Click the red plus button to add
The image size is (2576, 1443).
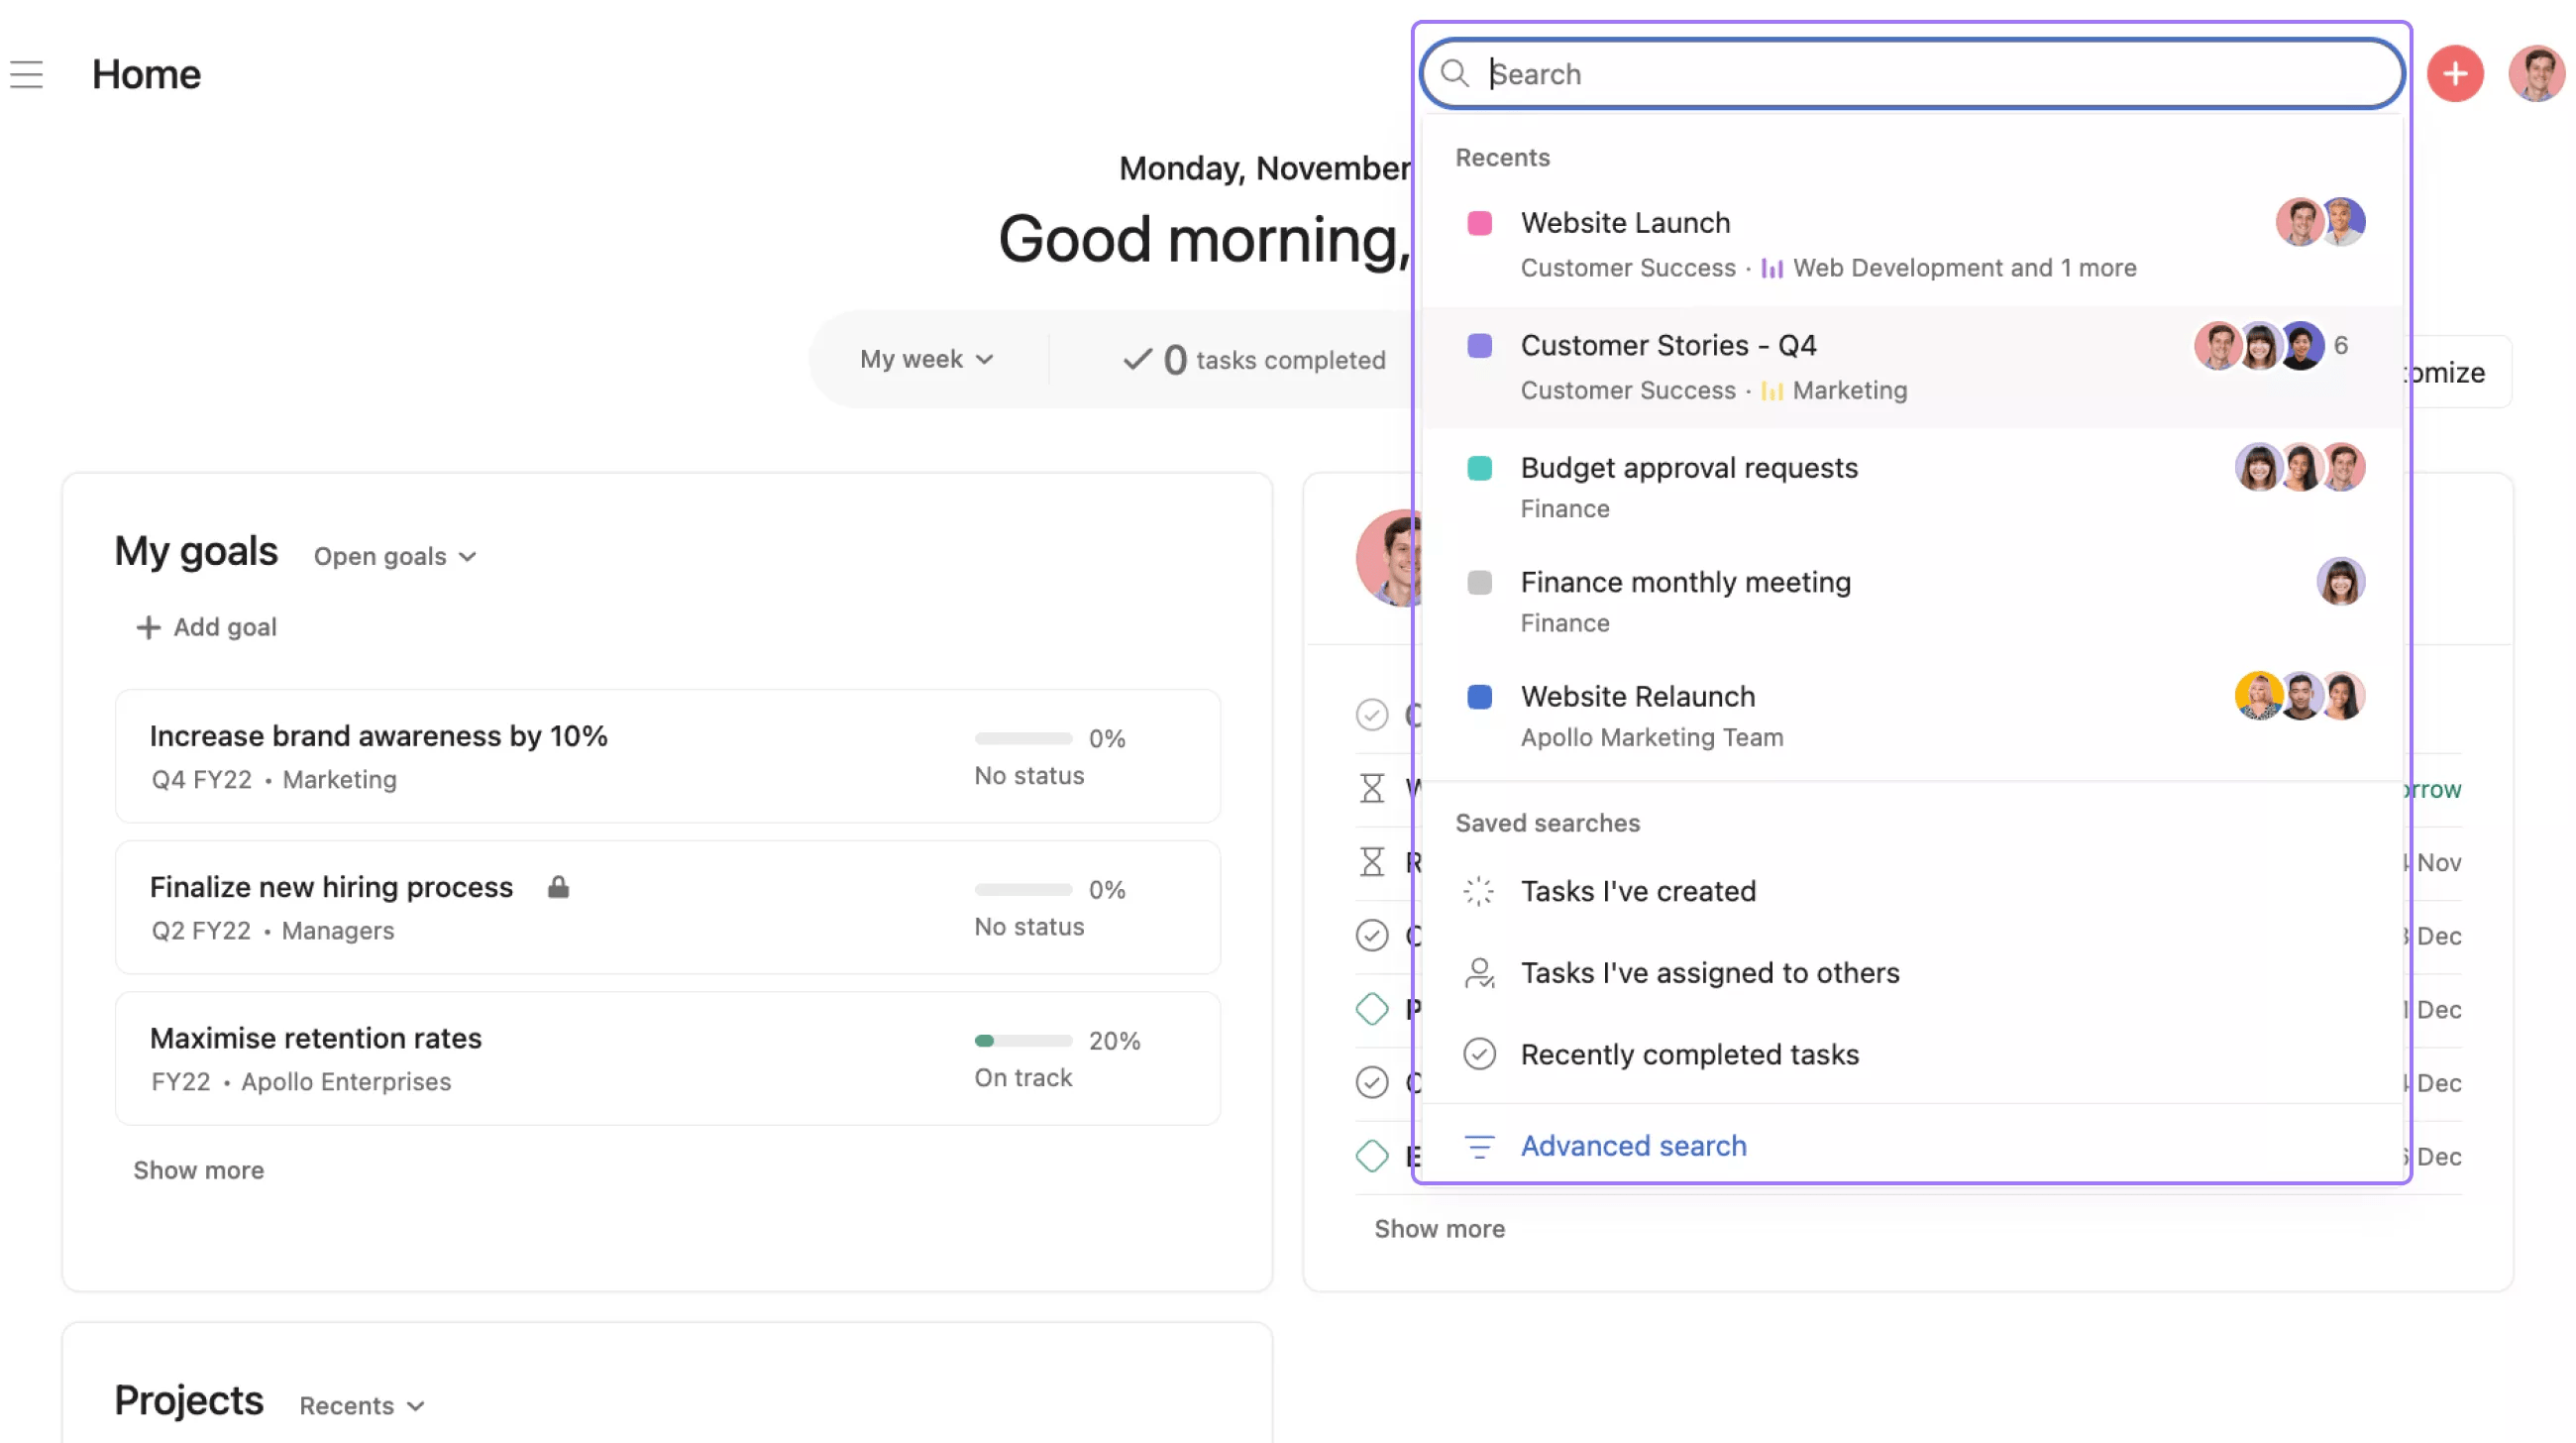pos(2456,72)
